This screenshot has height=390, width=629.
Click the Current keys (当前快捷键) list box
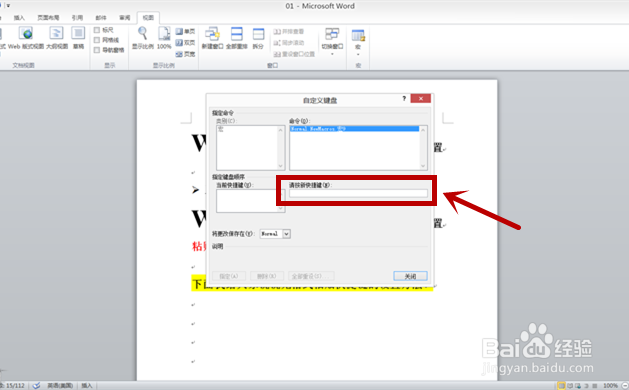[x=251, y=201]
